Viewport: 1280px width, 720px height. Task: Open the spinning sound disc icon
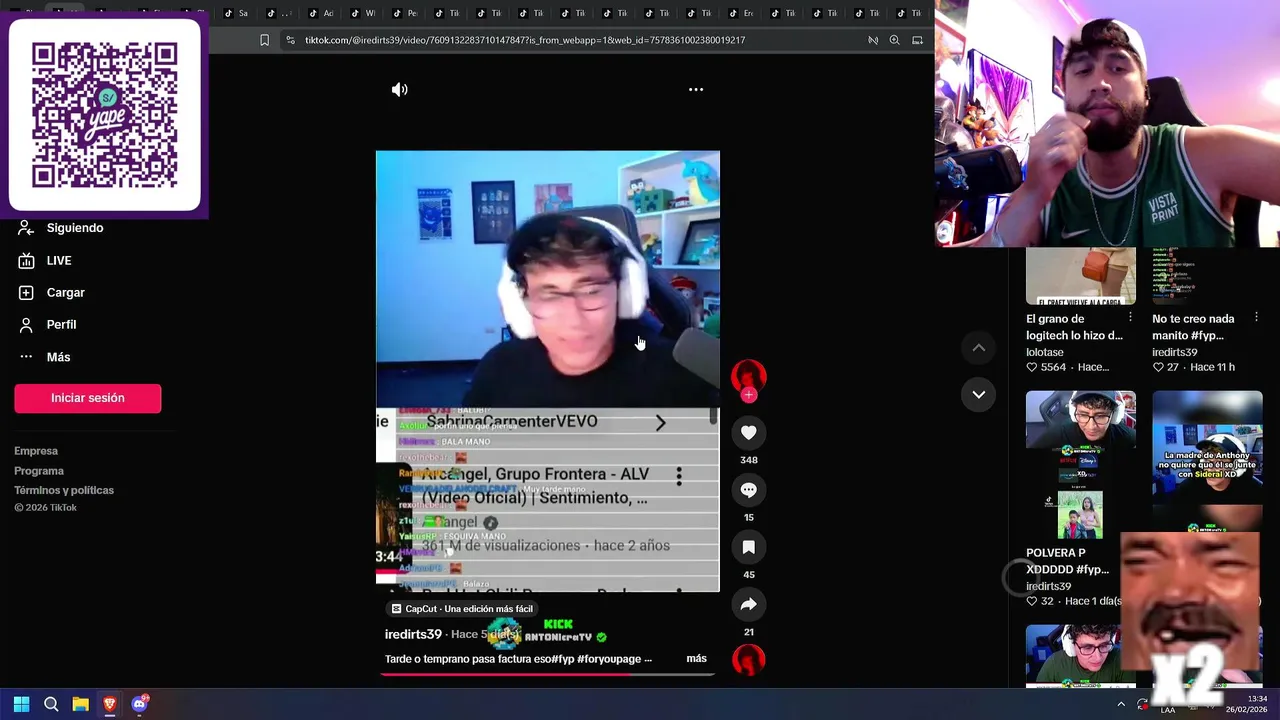tap(748, 660)
